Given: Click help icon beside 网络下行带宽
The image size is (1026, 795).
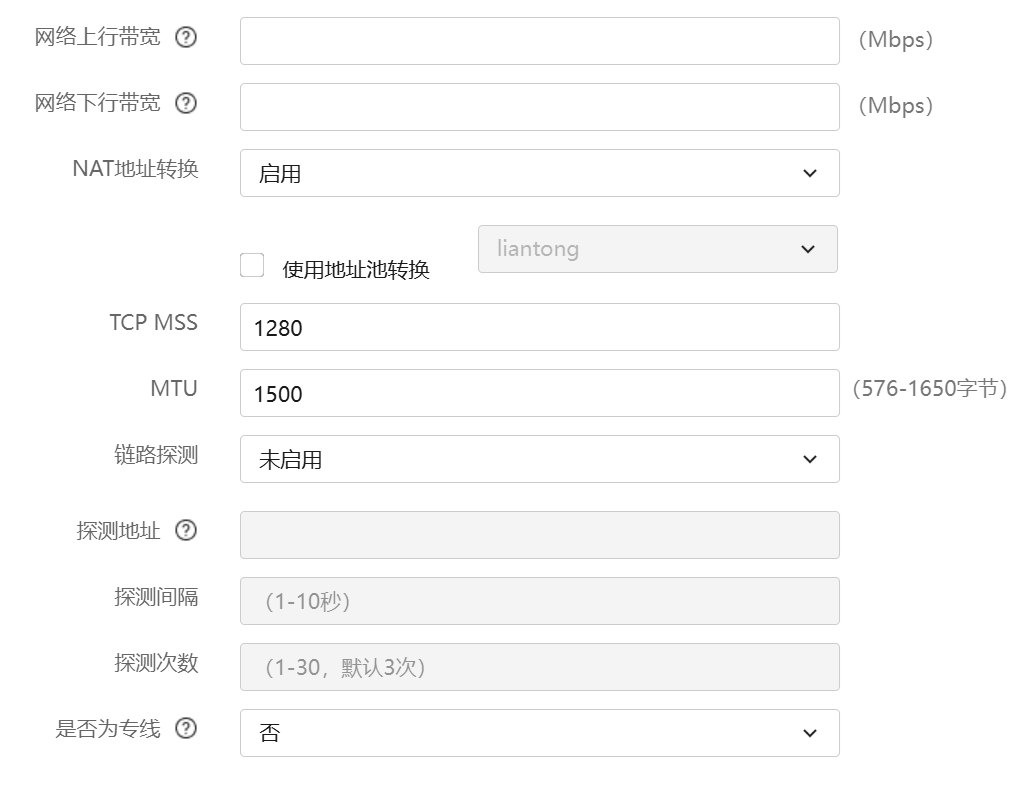Looking at the screenshot, I should coord(186,103).
